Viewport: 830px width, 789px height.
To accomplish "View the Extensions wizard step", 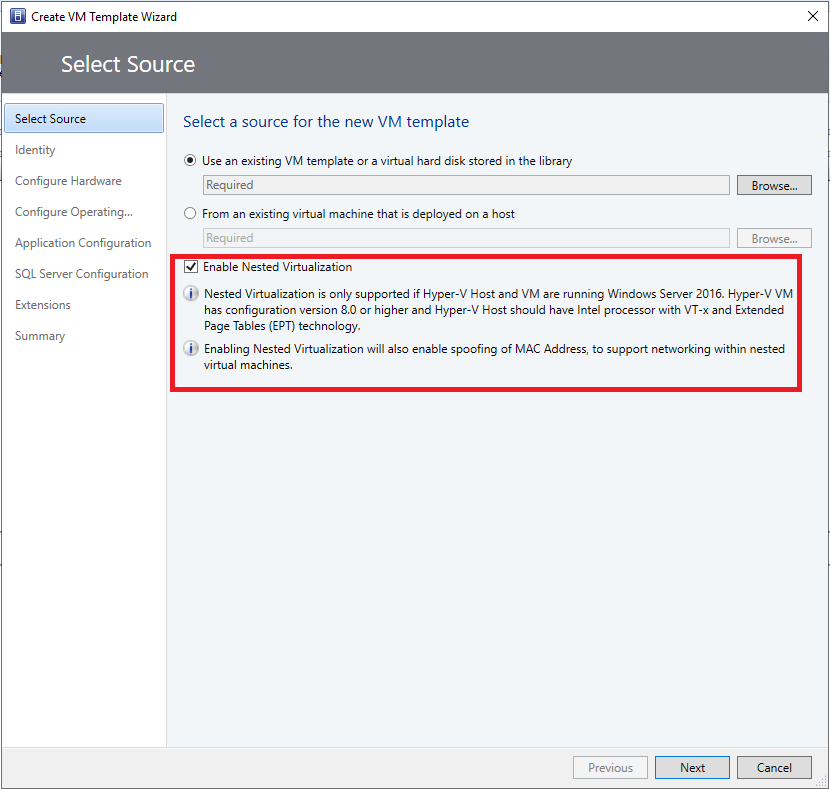I will pyautogui.click(x=42, y=305).
